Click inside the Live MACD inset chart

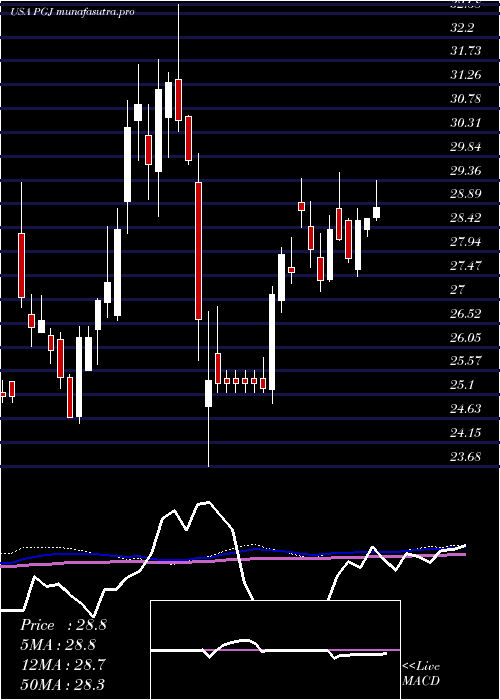(x=275, y=650)
